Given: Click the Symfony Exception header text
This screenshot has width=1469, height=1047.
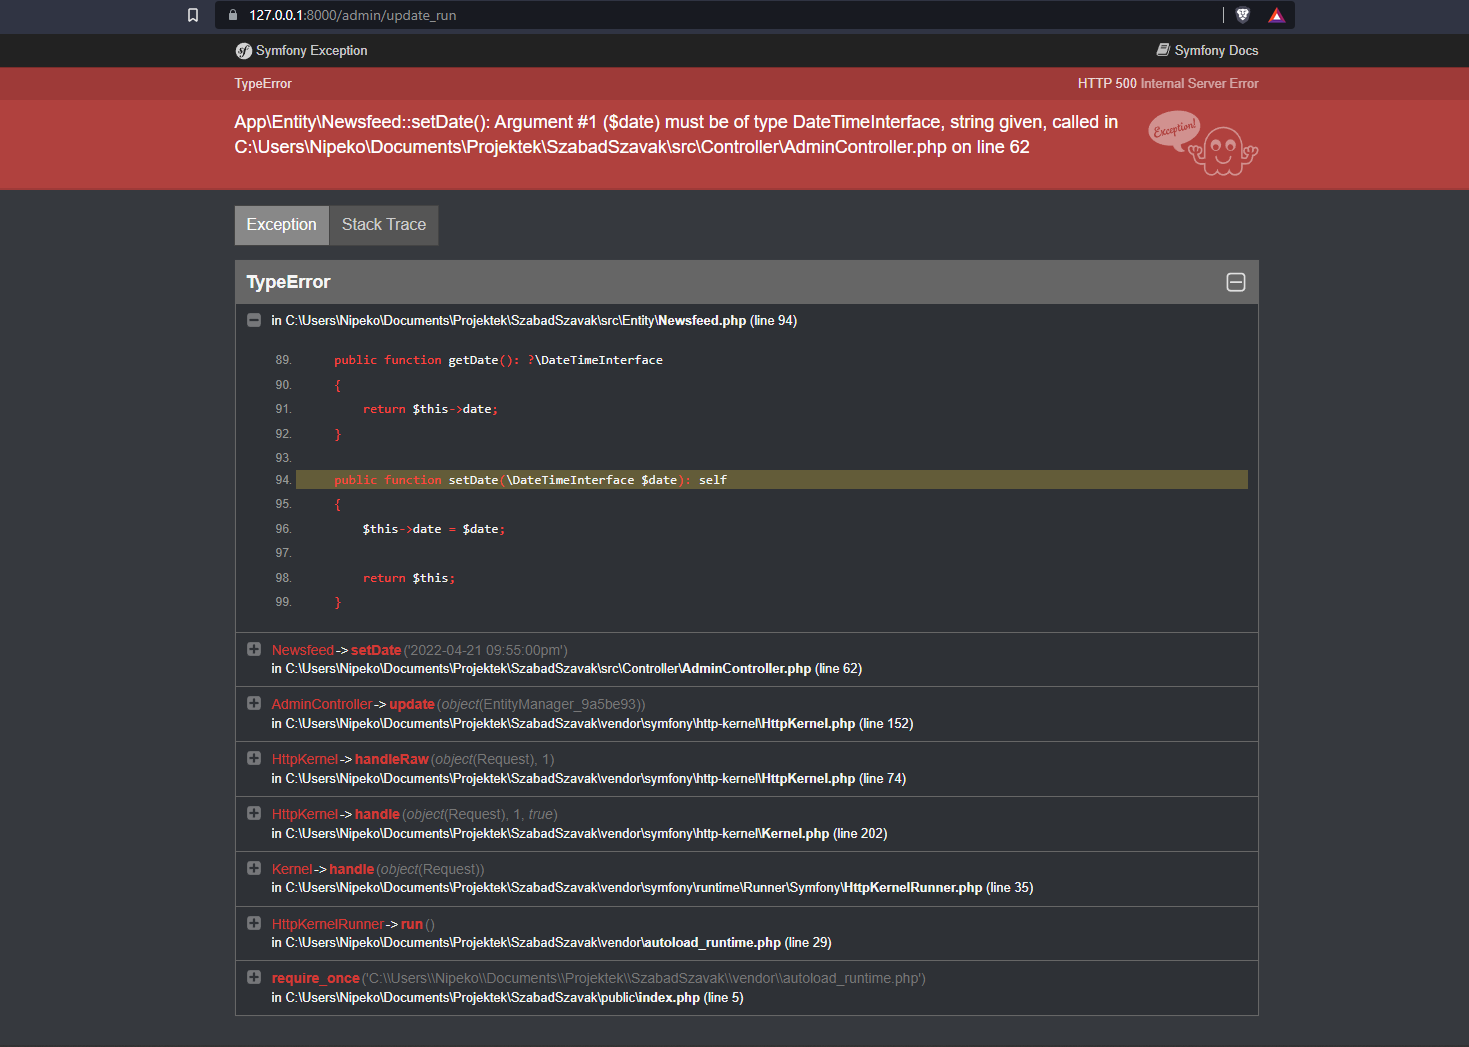Looking at the screenshot, I should [x=311, y=50].
